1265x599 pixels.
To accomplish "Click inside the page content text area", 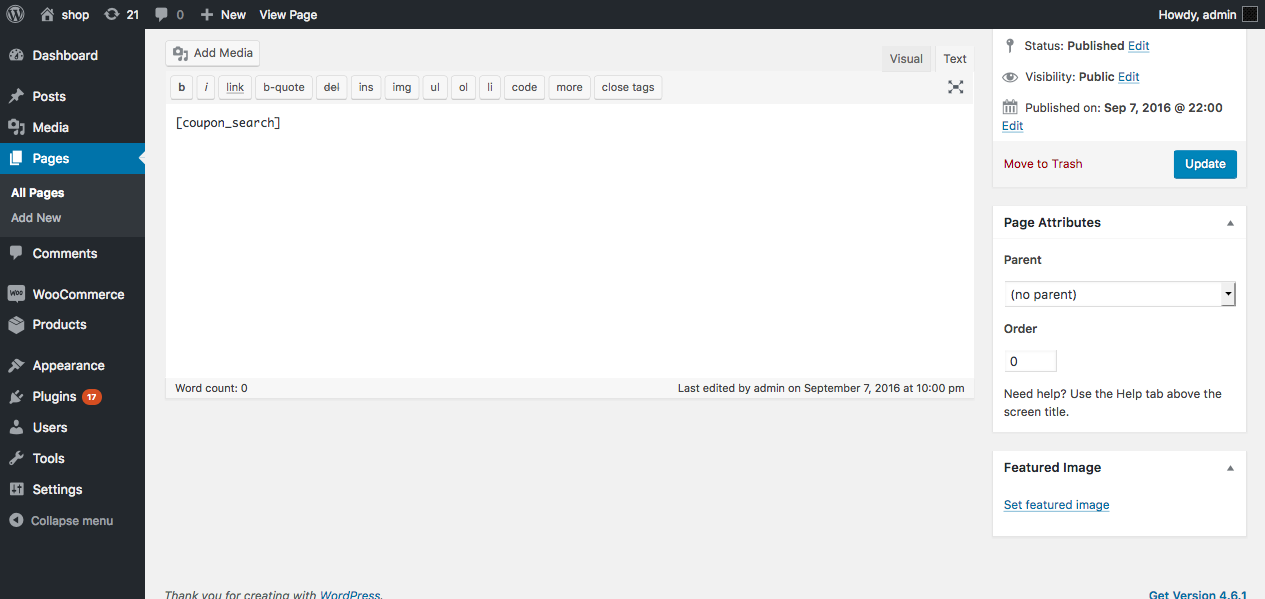I will 570,240.
